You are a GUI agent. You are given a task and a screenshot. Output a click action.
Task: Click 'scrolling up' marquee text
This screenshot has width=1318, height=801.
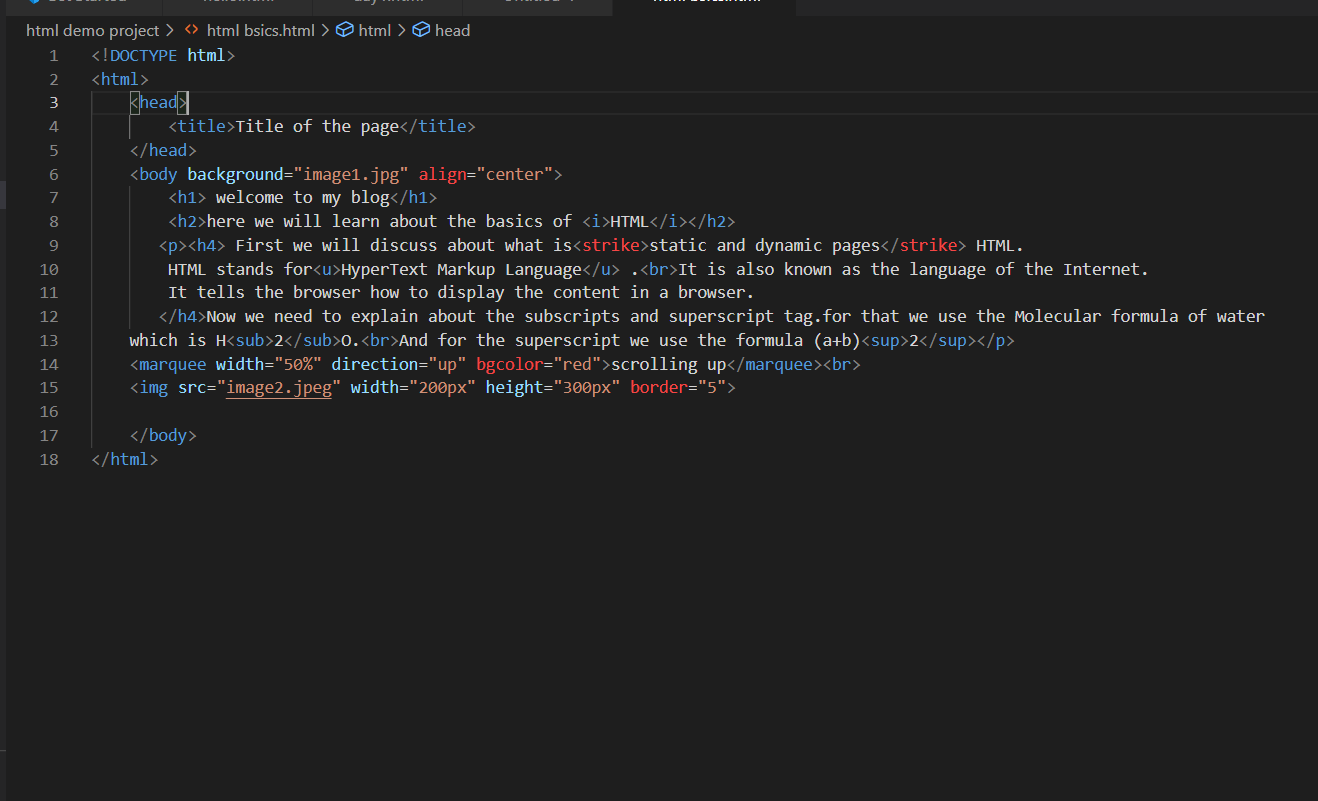(x=669, y=364)
